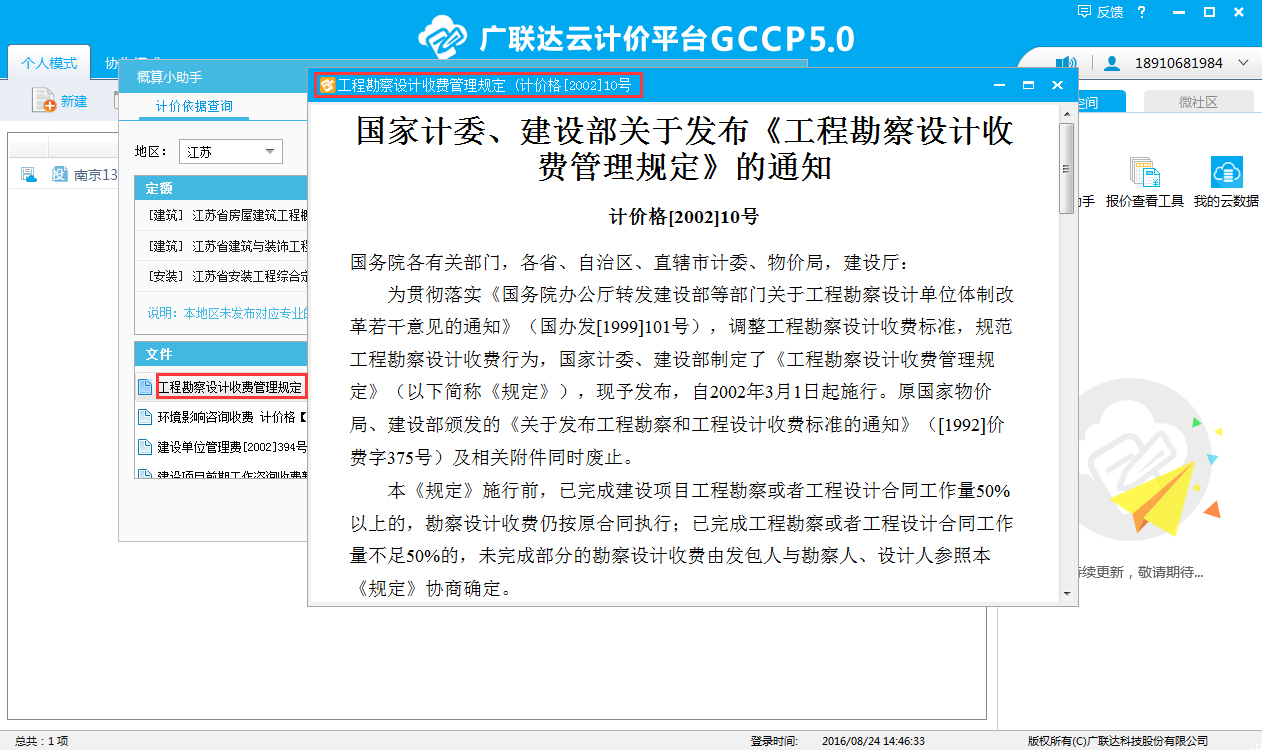Open 我的云数据 cloud data icon
1263x750 pixels.
1226,174
